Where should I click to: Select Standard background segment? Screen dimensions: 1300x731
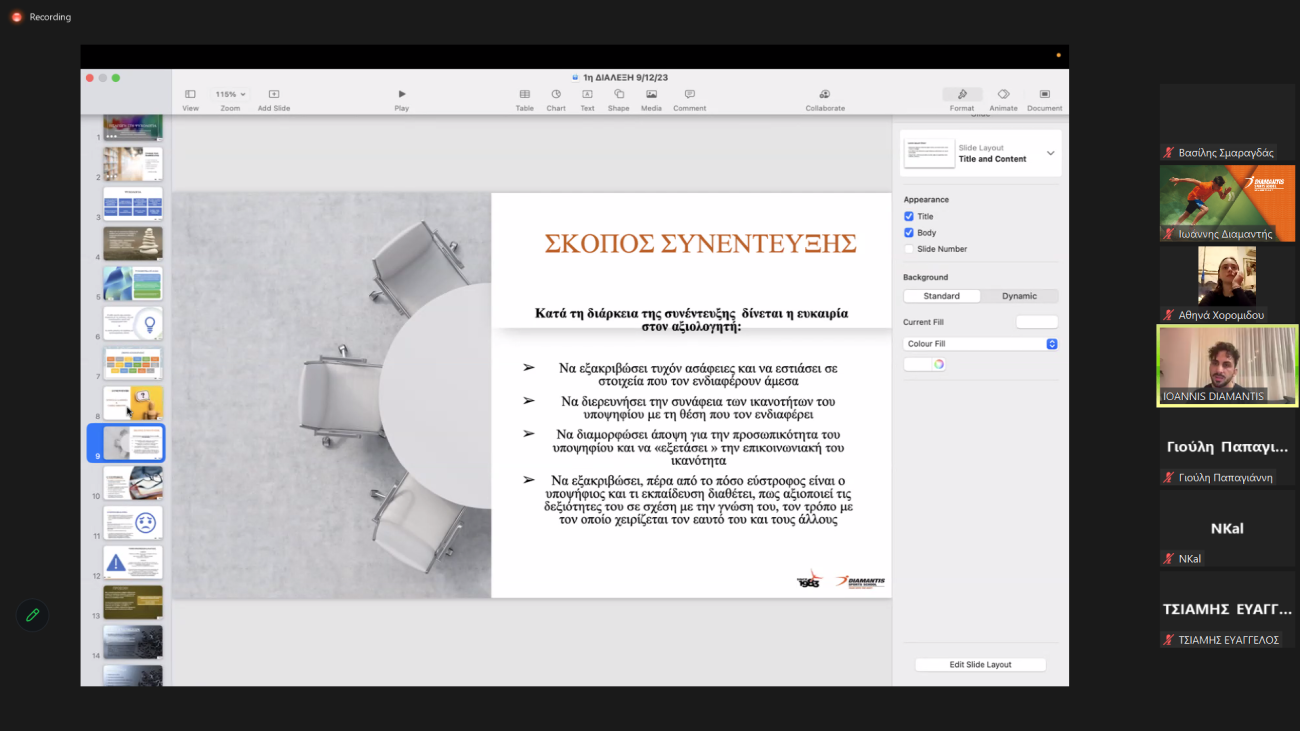942,296
